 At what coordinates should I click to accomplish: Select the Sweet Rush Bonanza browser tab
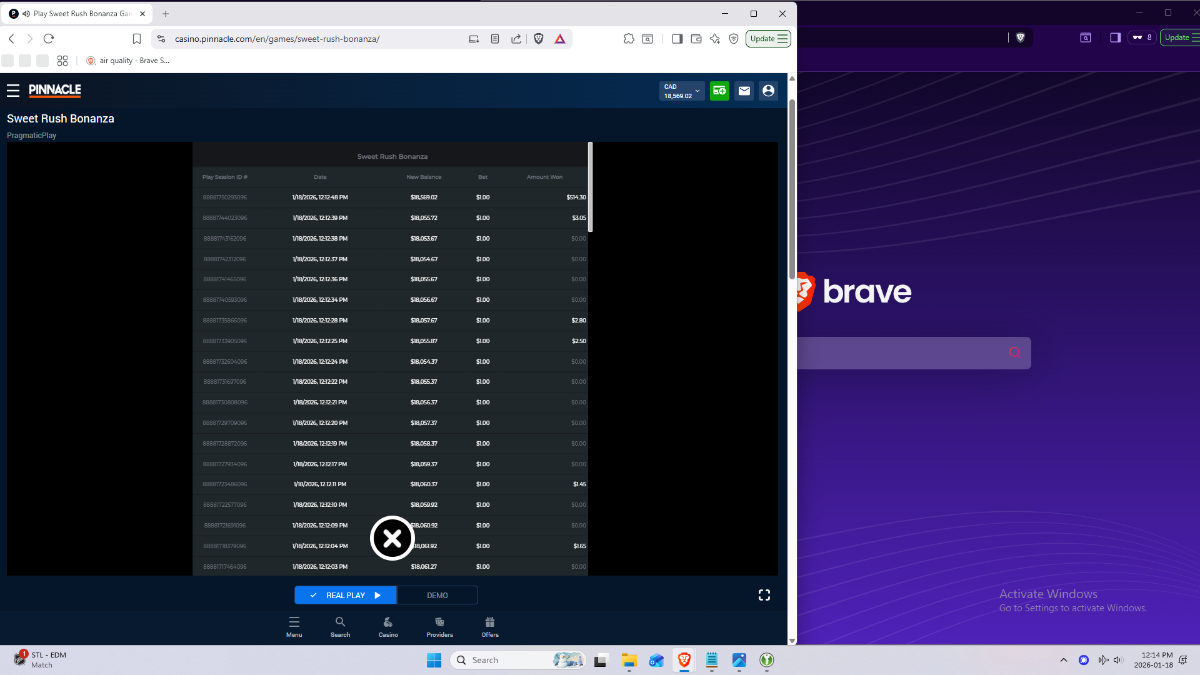pos(80,14)
